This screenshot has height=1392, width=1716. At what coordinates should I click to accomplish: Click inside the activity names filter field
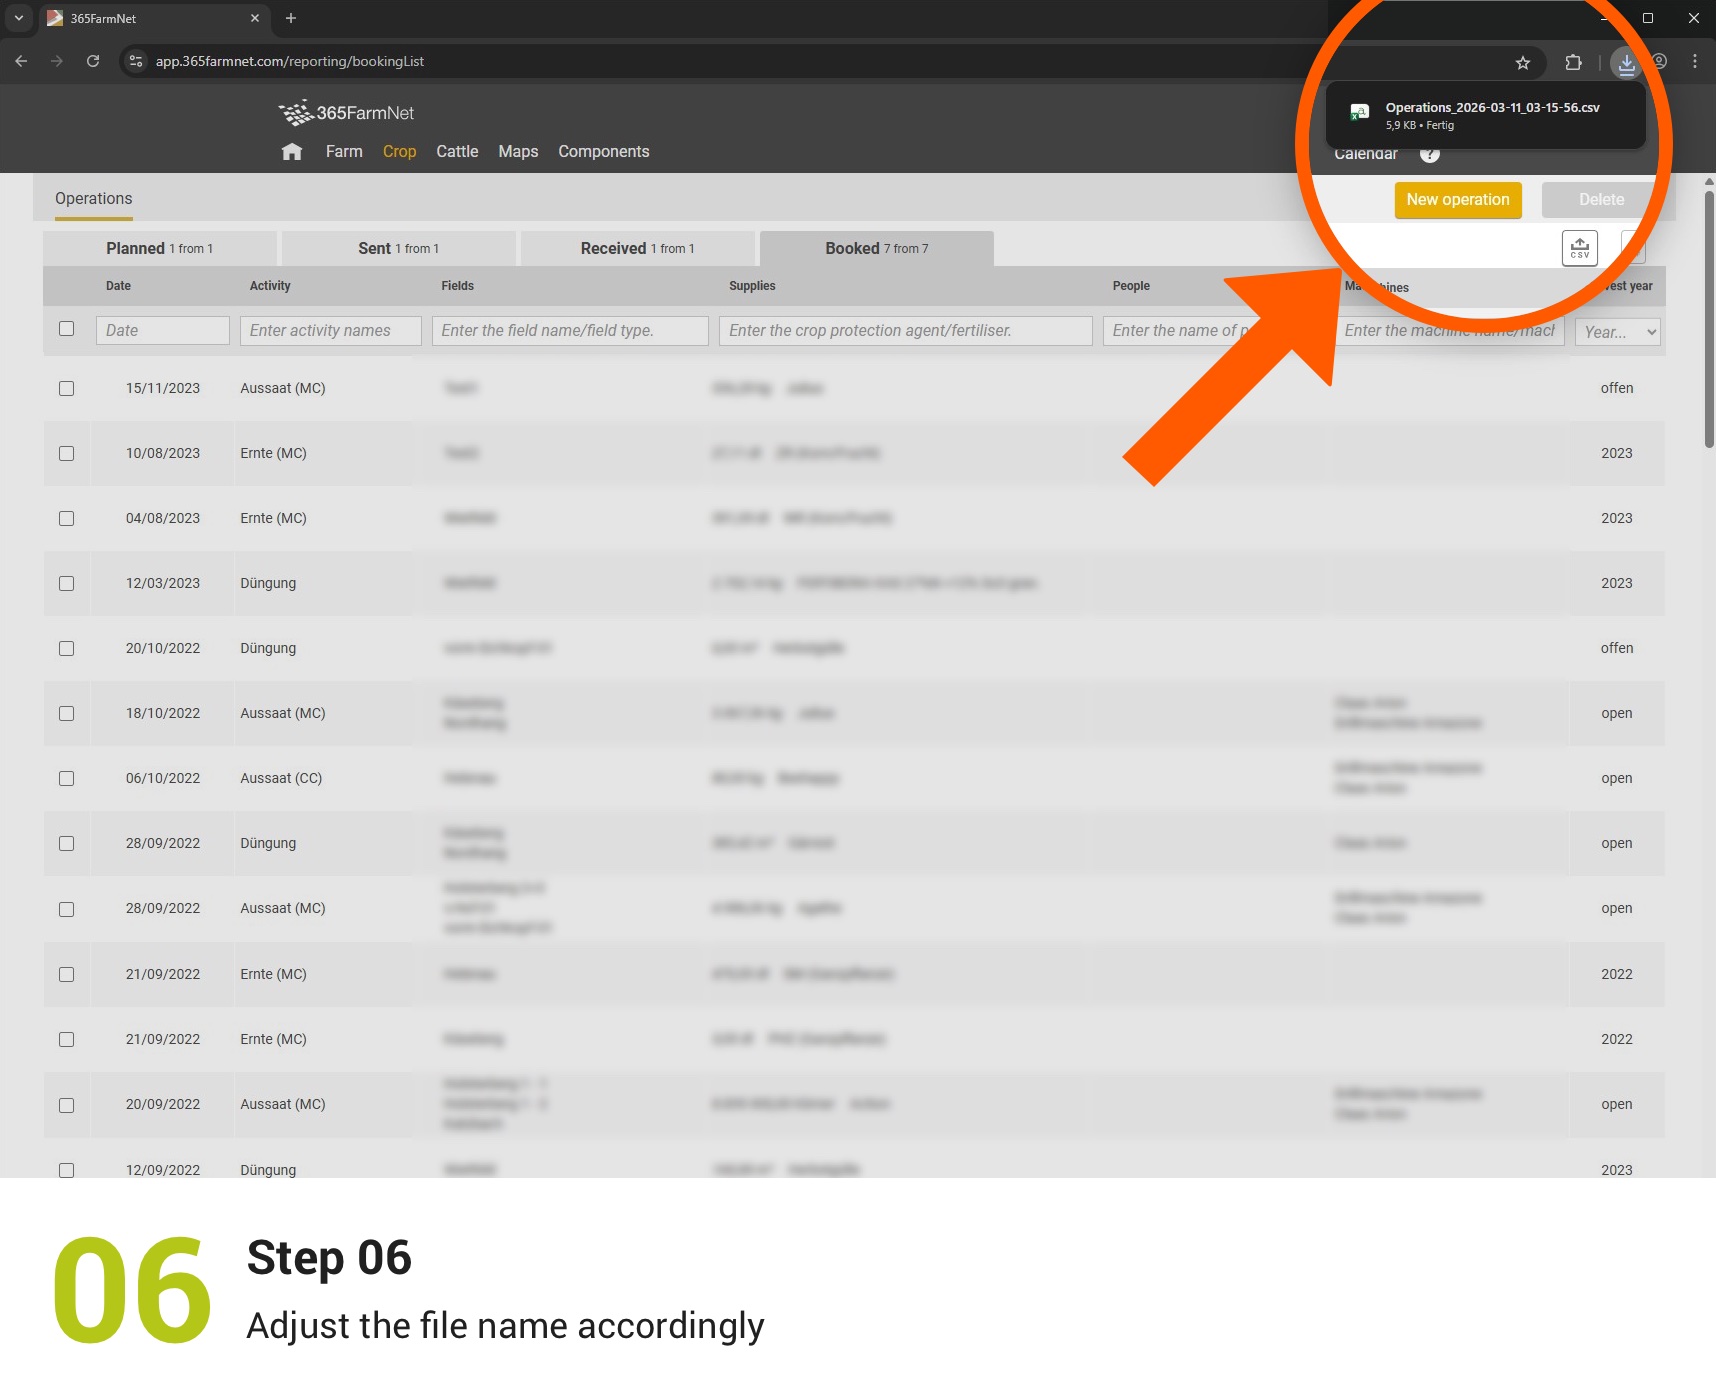[330, 330]
